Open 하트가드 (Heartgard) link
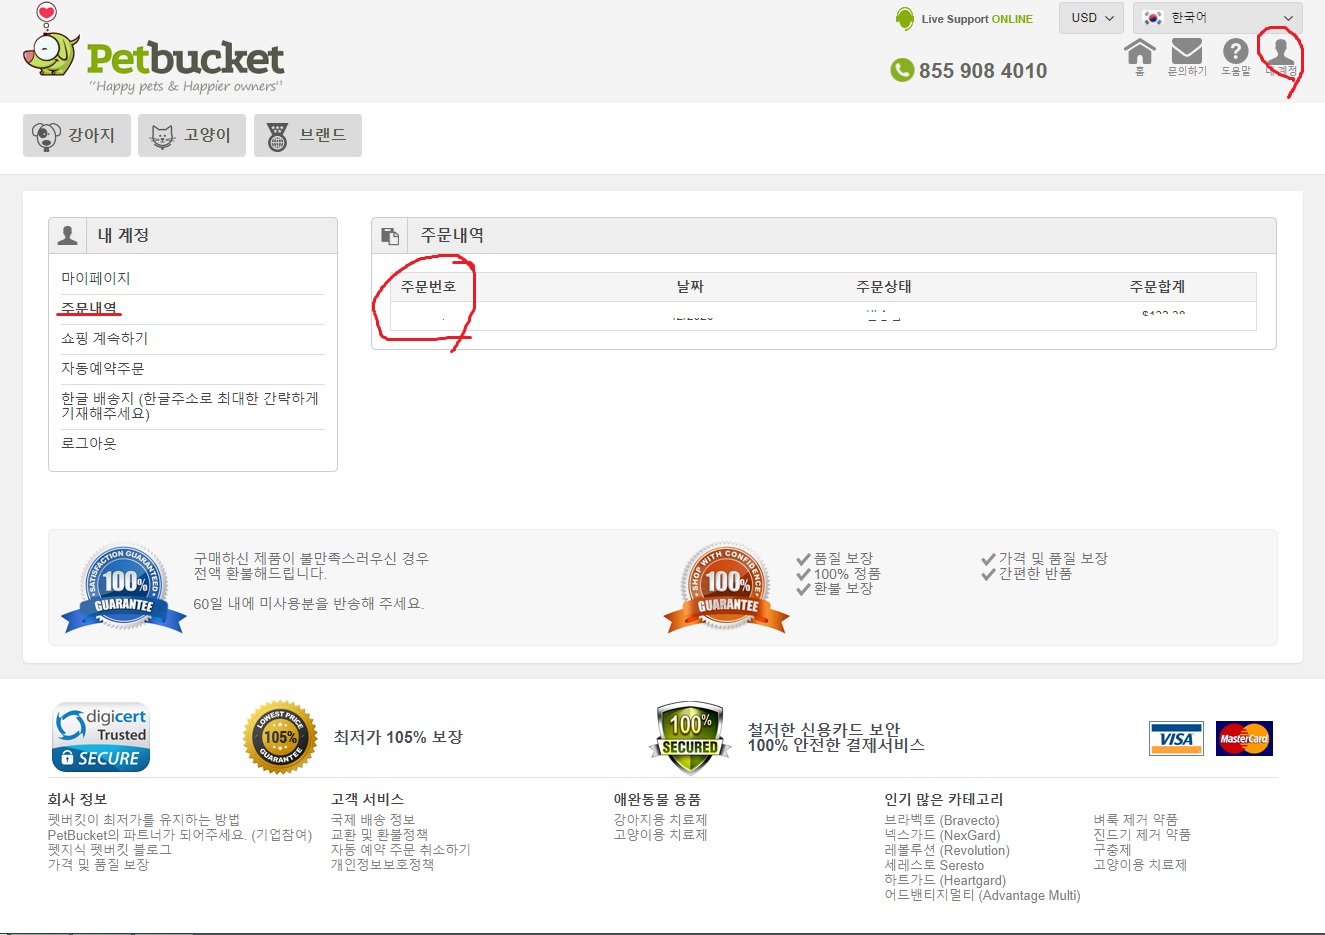Screen dimensions: 1325x935 click(945, 880)
